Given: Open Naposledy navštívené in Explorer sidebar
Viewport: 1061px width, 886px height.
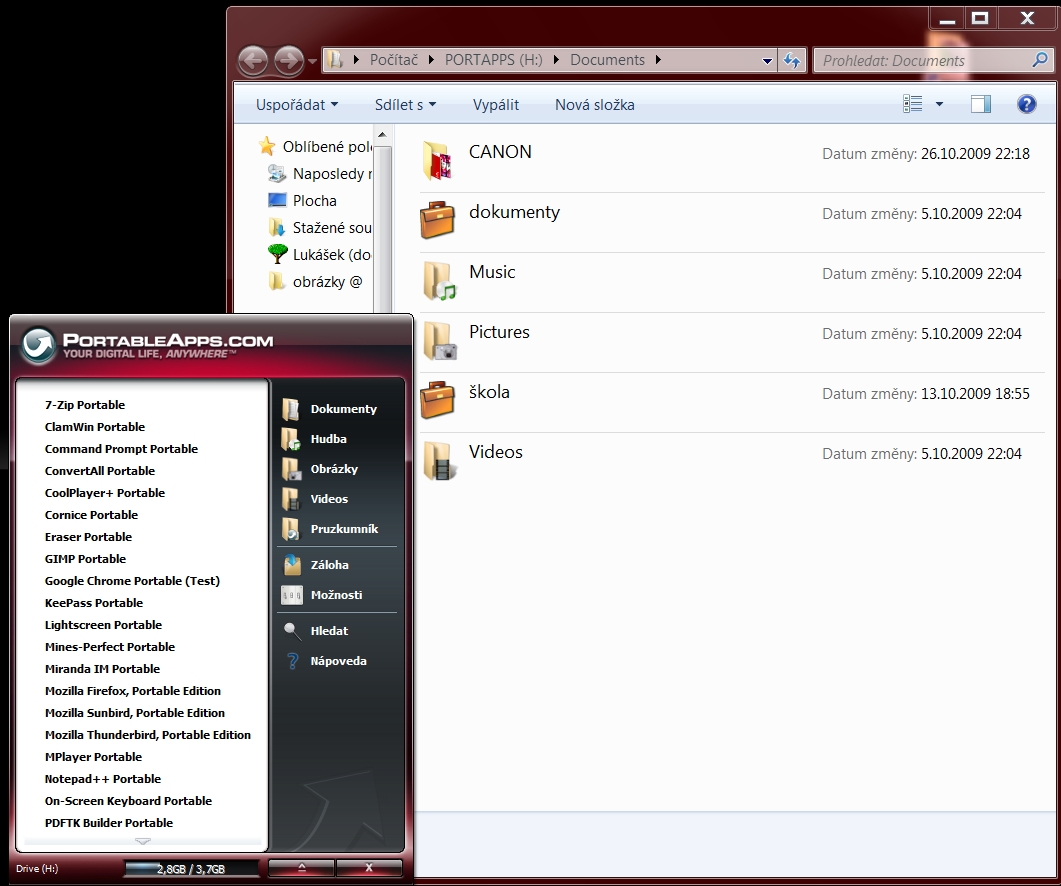Looking at the screenshot, I should point(319,174).
